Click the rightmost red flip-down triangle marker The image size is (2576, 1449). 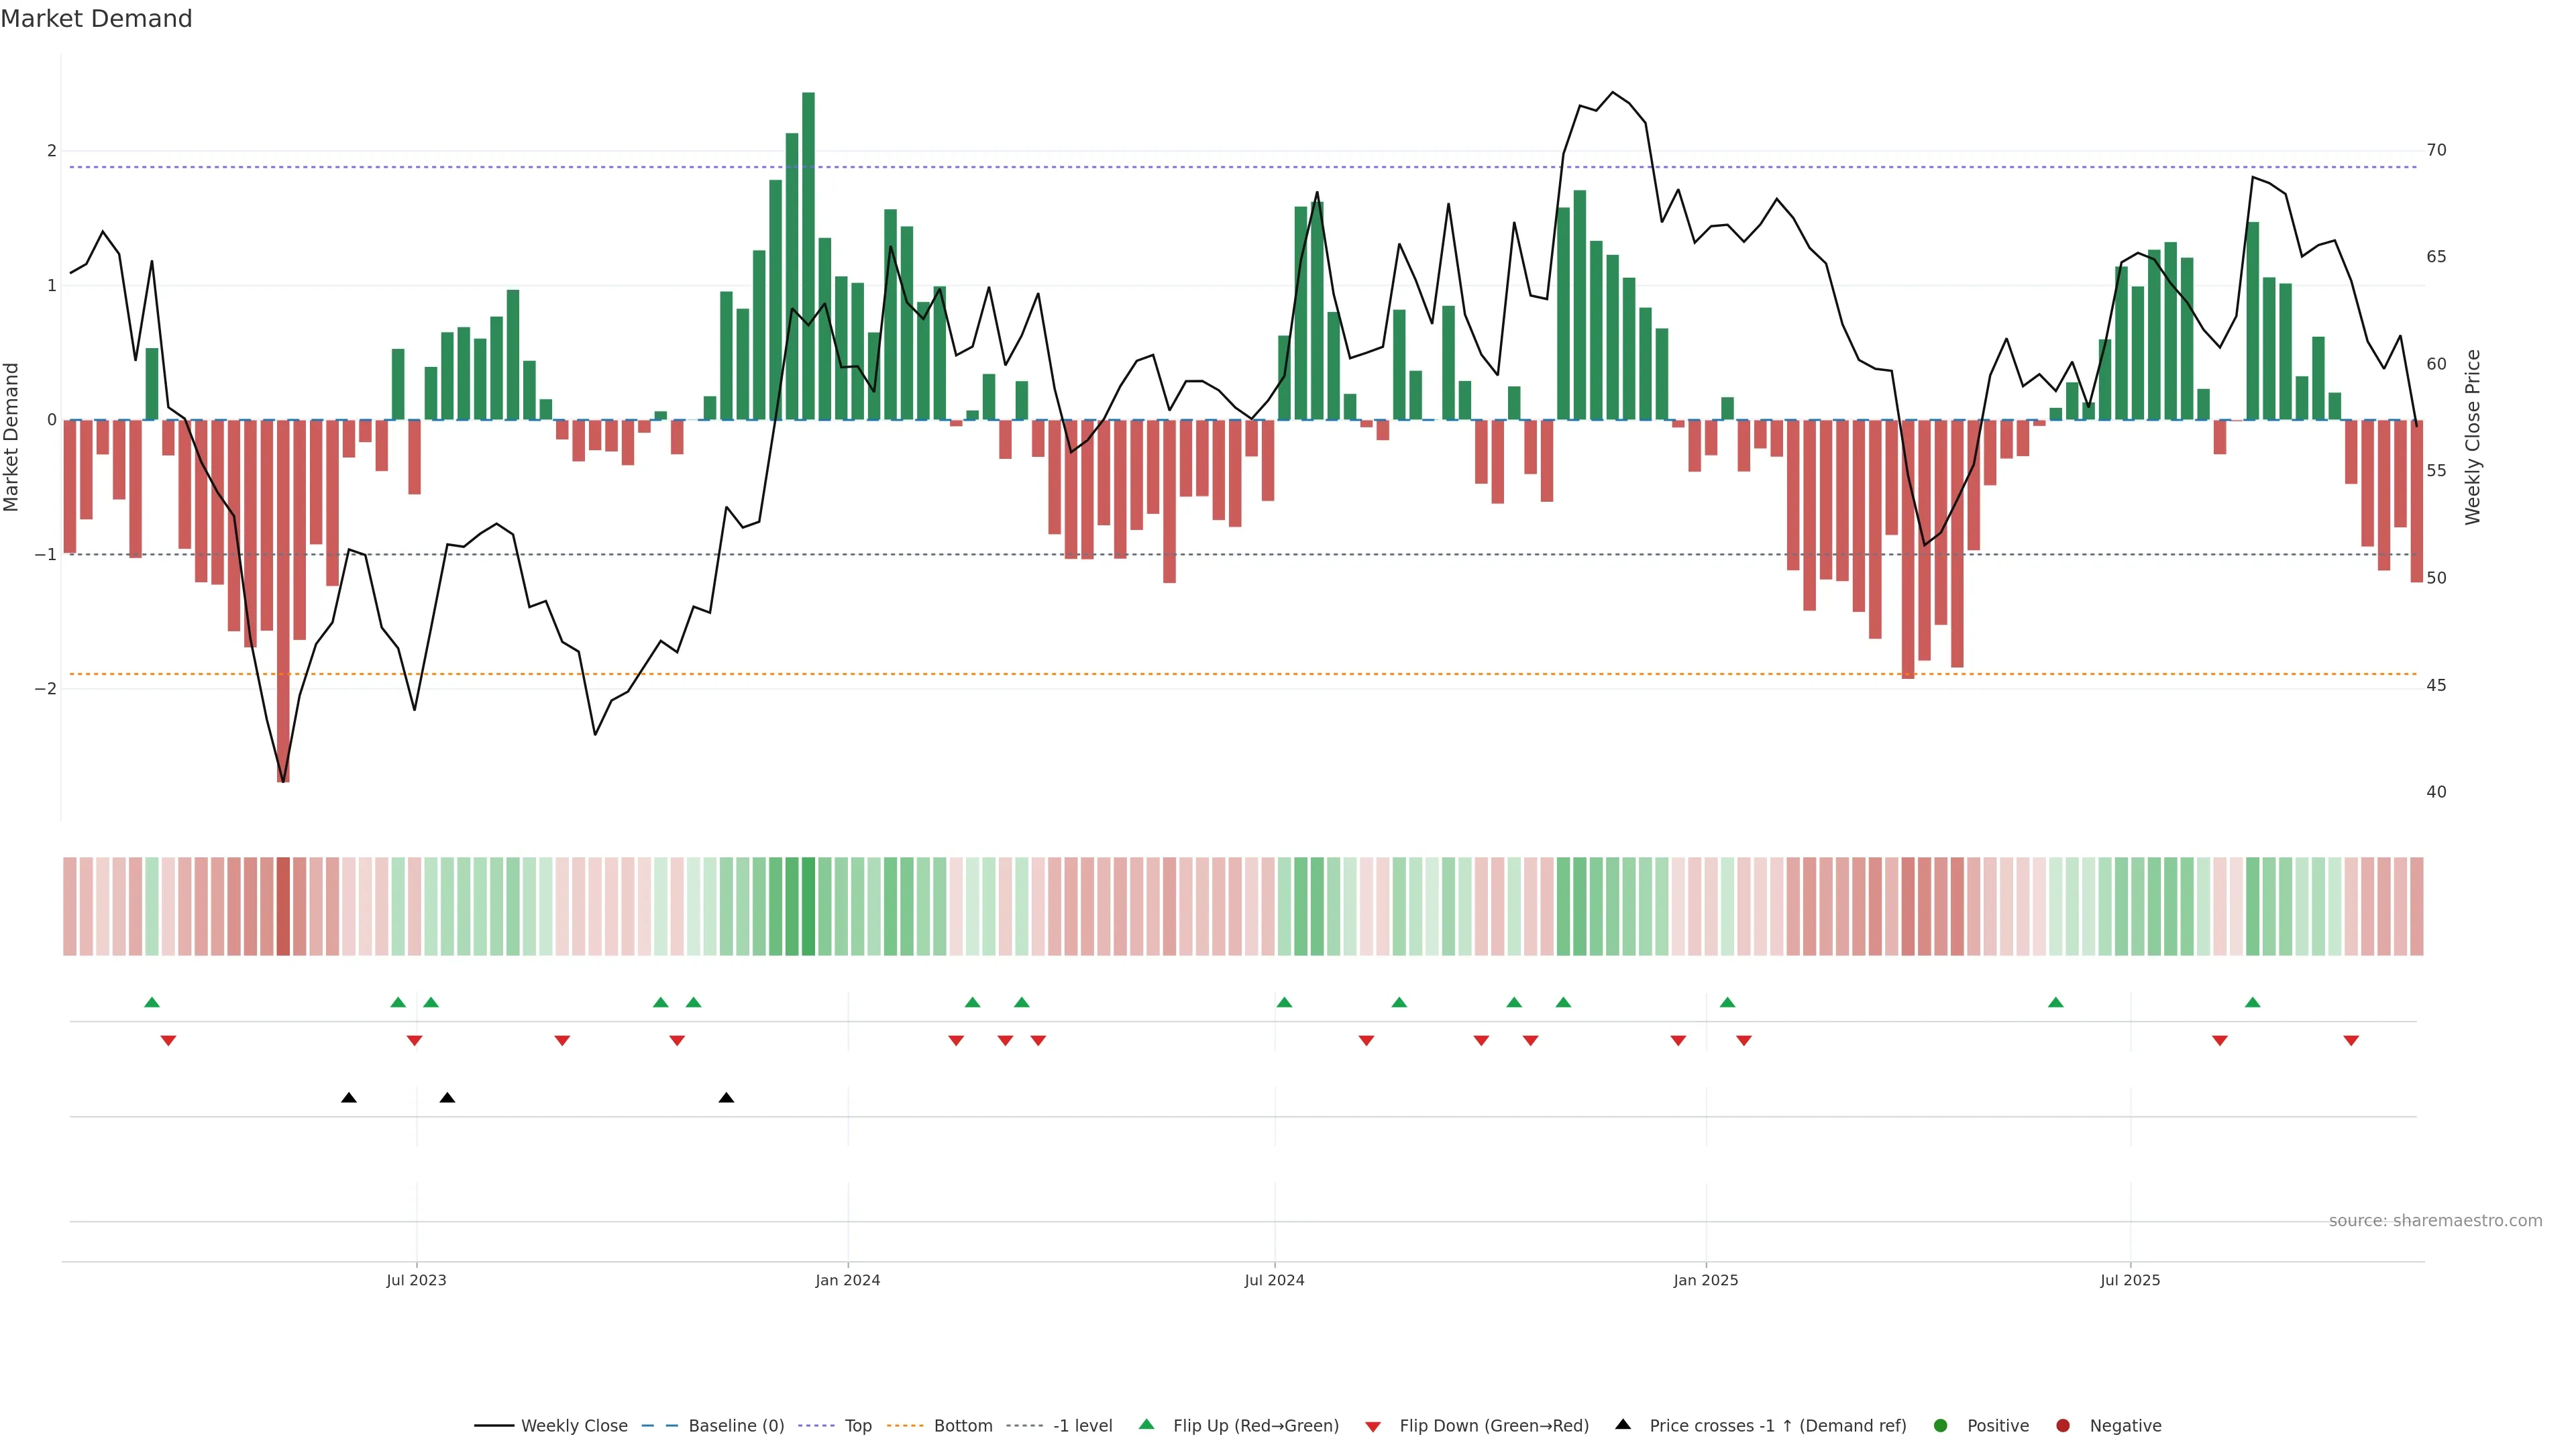click(x=2351, y=1041)
